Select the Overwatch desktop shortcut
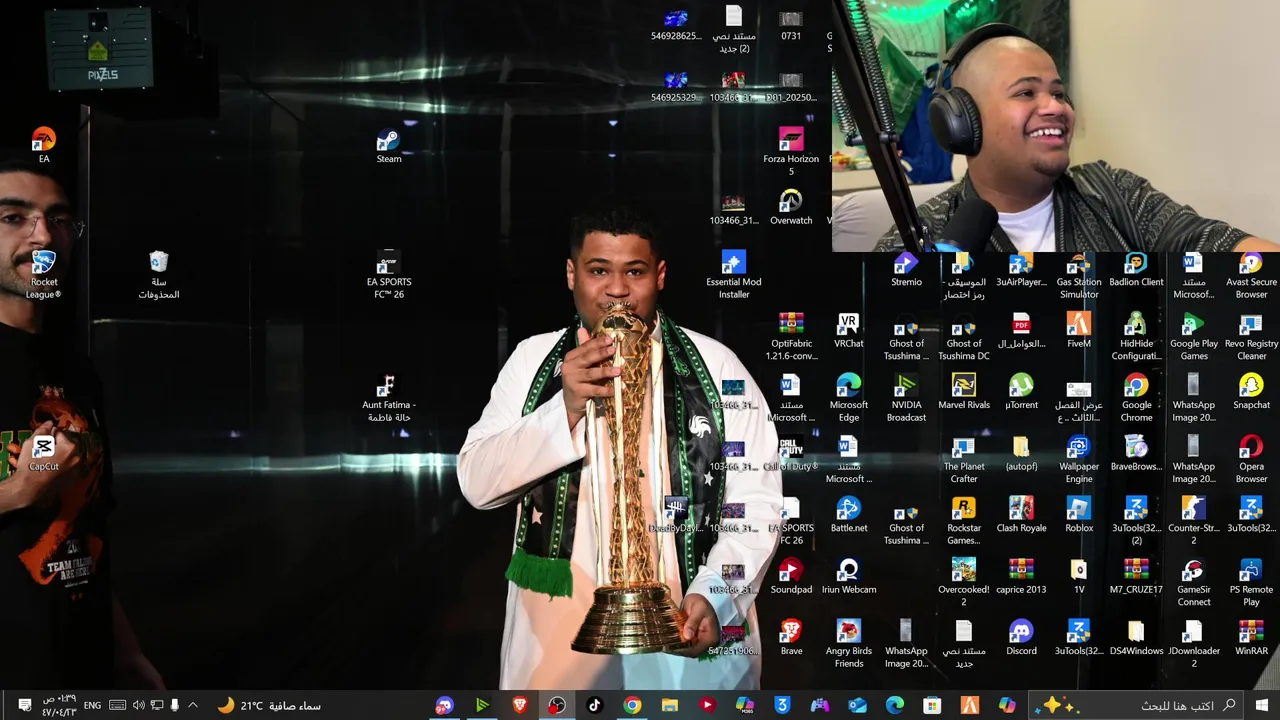The height and width of the screenshot is (720, 1280). point(791,207)
